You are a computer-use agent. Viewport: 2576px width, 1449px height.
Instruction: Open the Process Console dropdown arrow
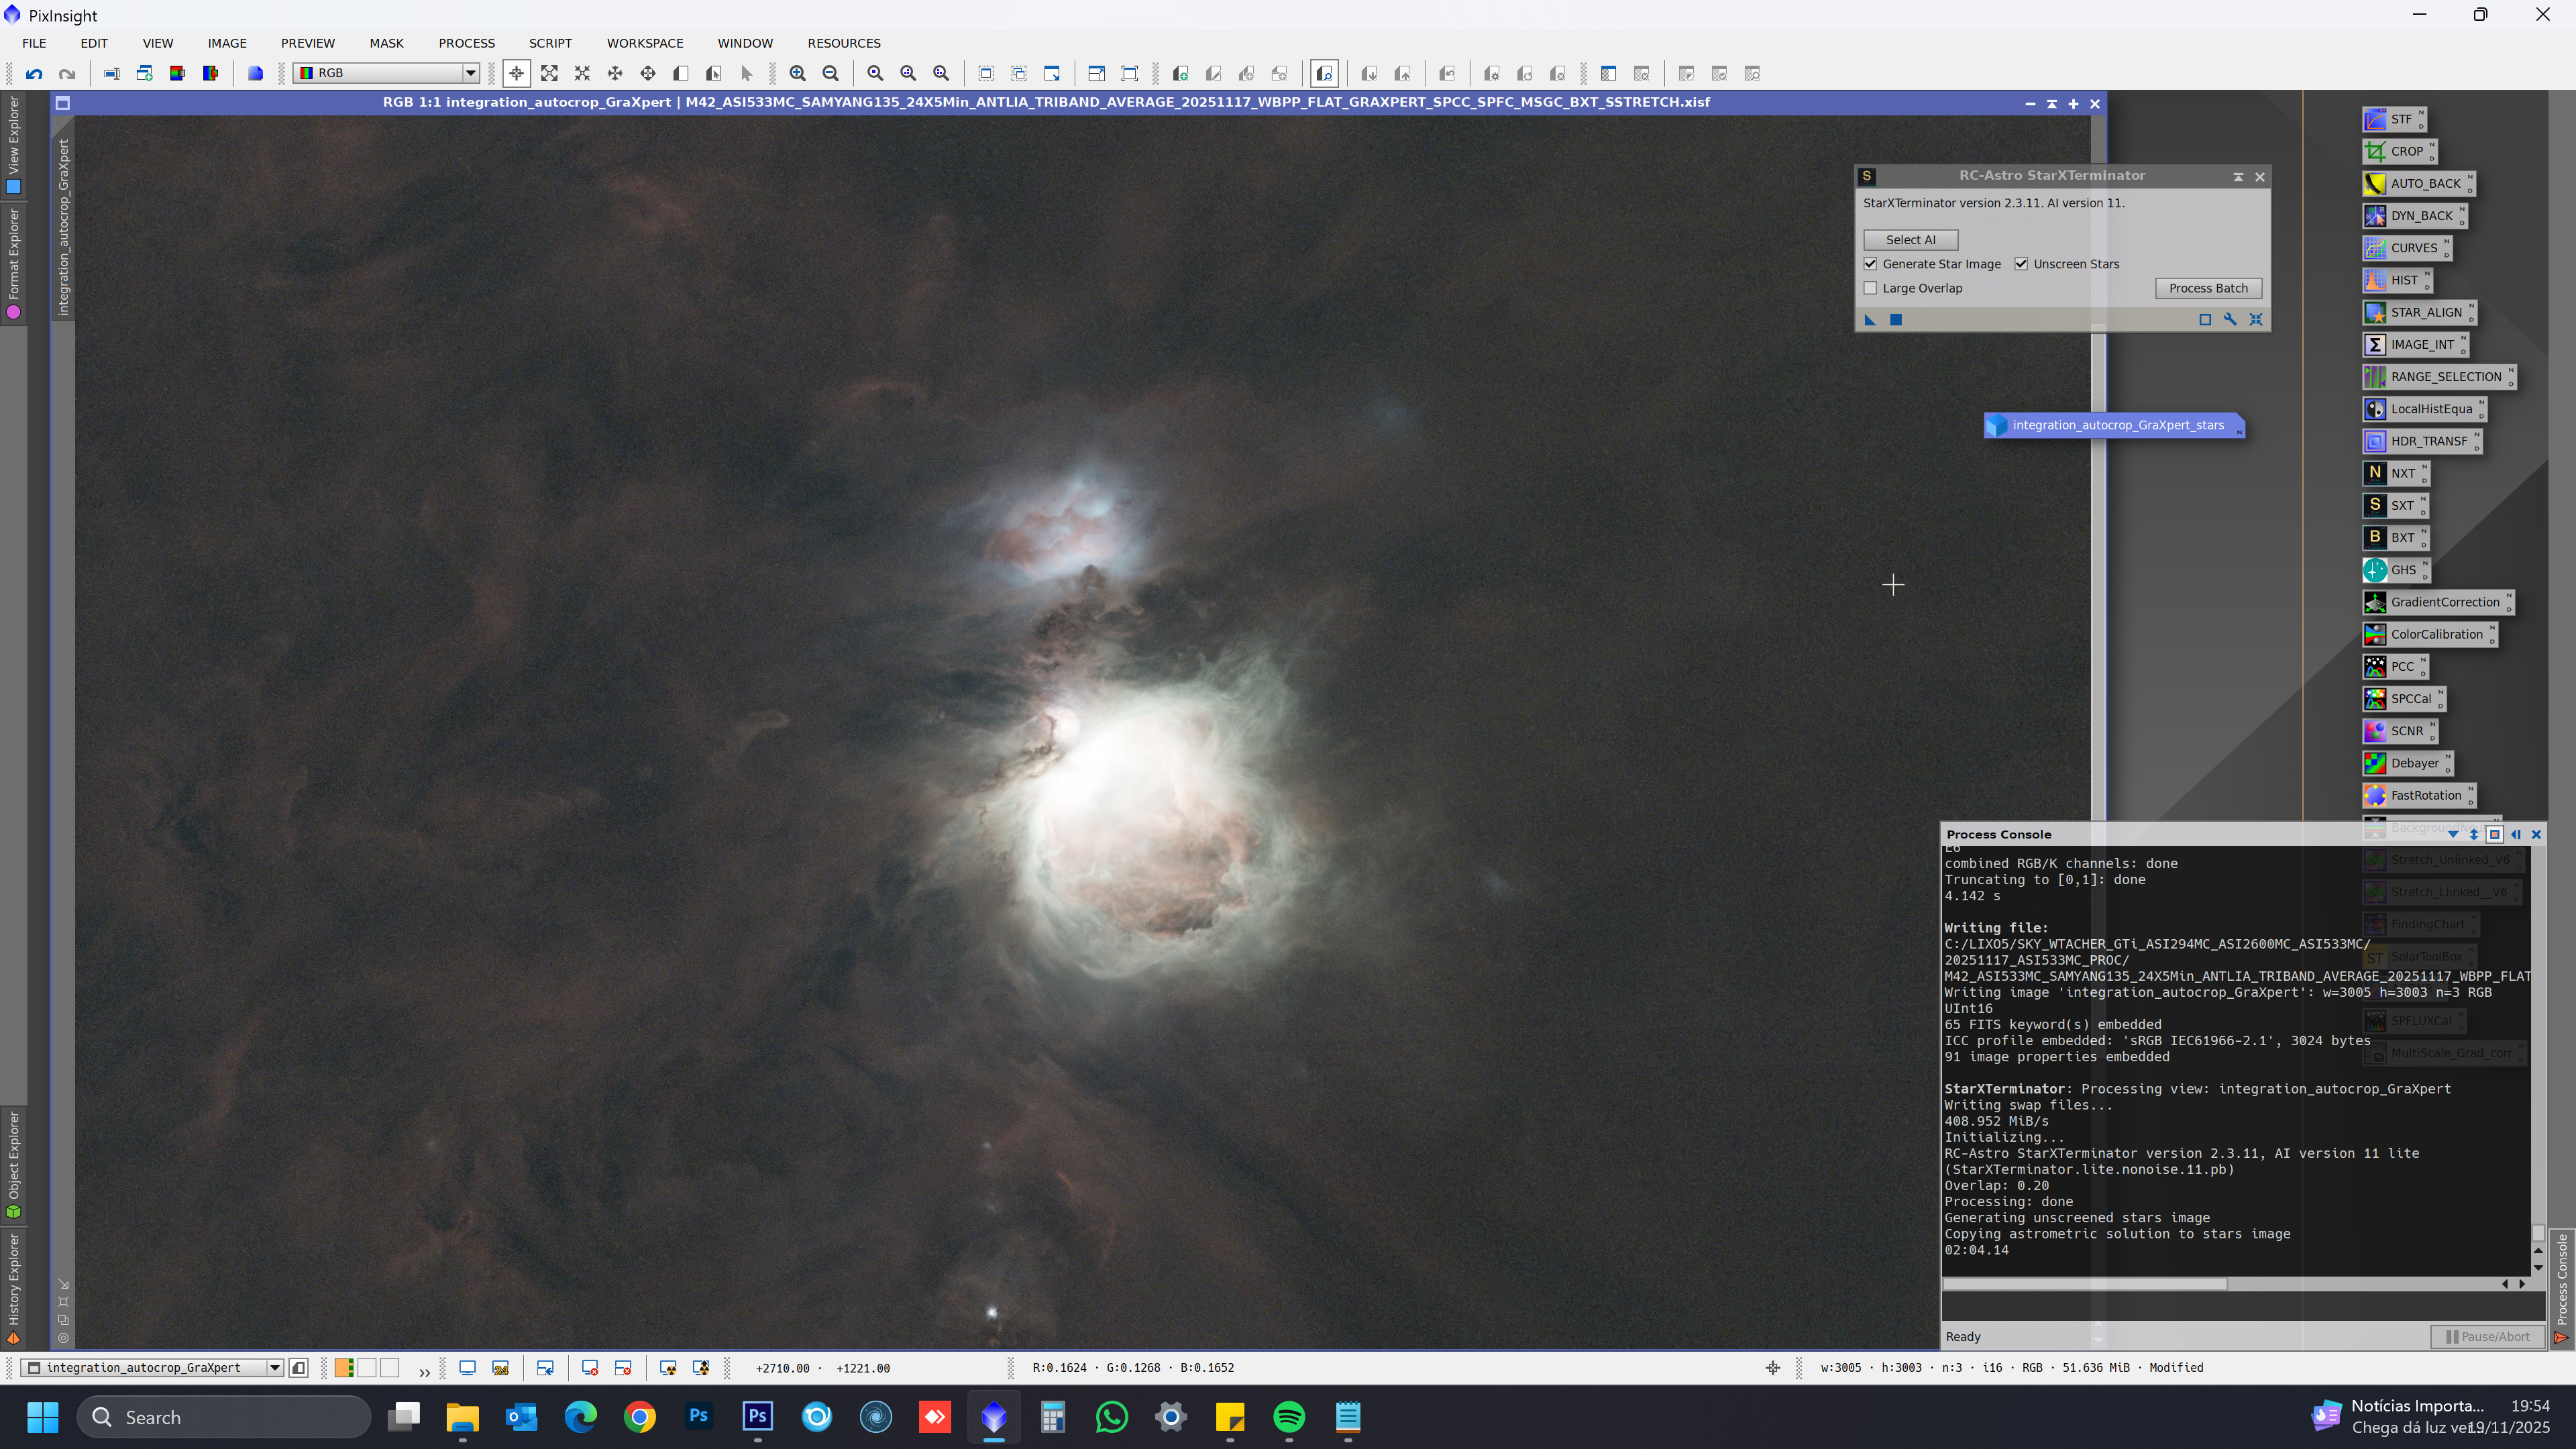[2453, 834]
